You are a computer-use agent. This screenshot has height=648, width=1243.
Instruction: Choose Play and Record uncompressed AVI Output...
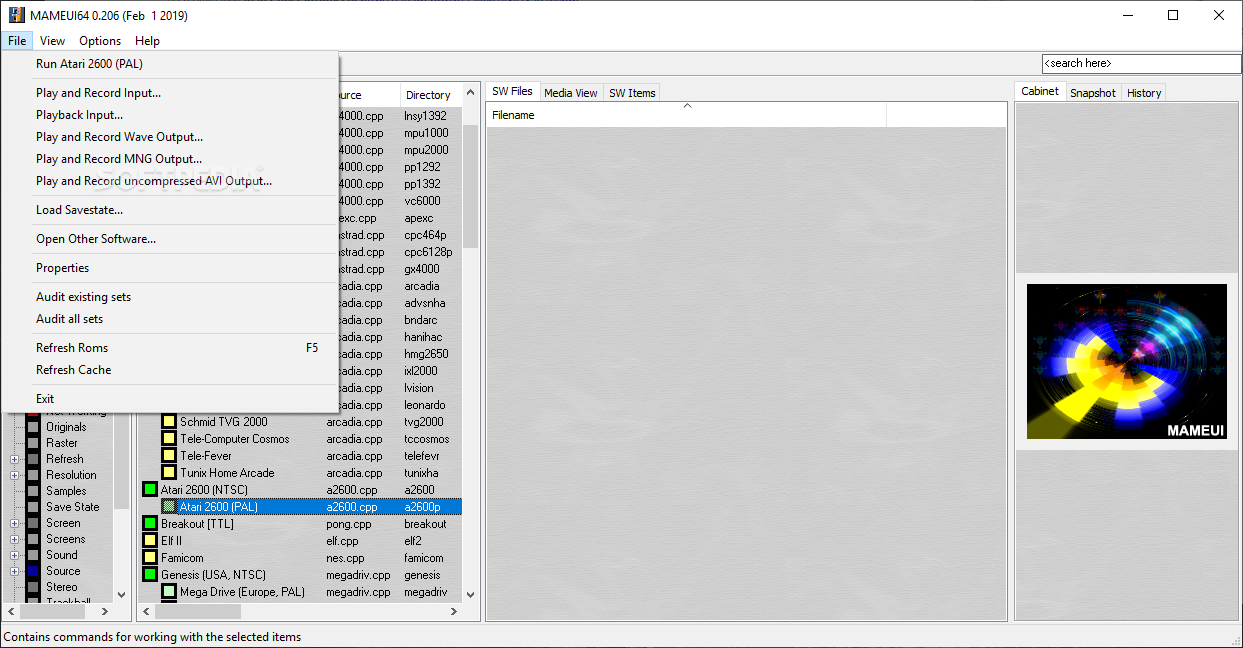pos(170,181)
